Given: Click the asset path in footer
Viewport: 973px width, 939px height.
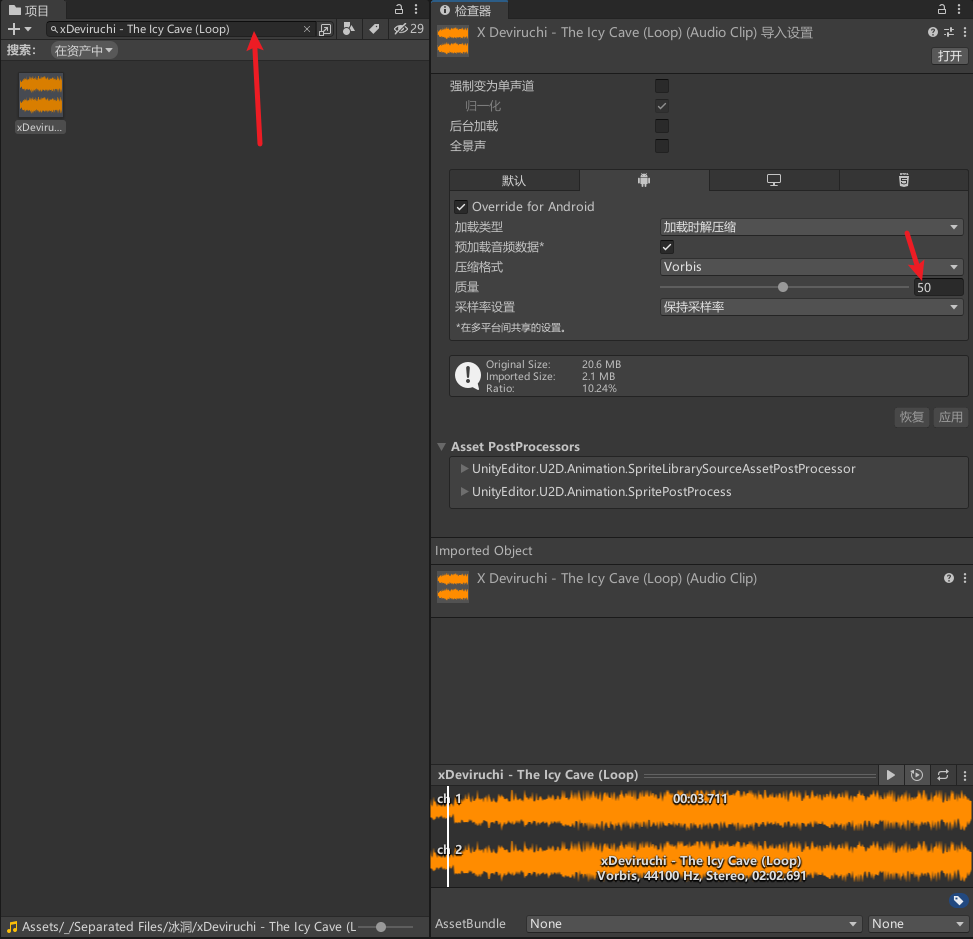Looking at the screenshot, I should point(189,927).
